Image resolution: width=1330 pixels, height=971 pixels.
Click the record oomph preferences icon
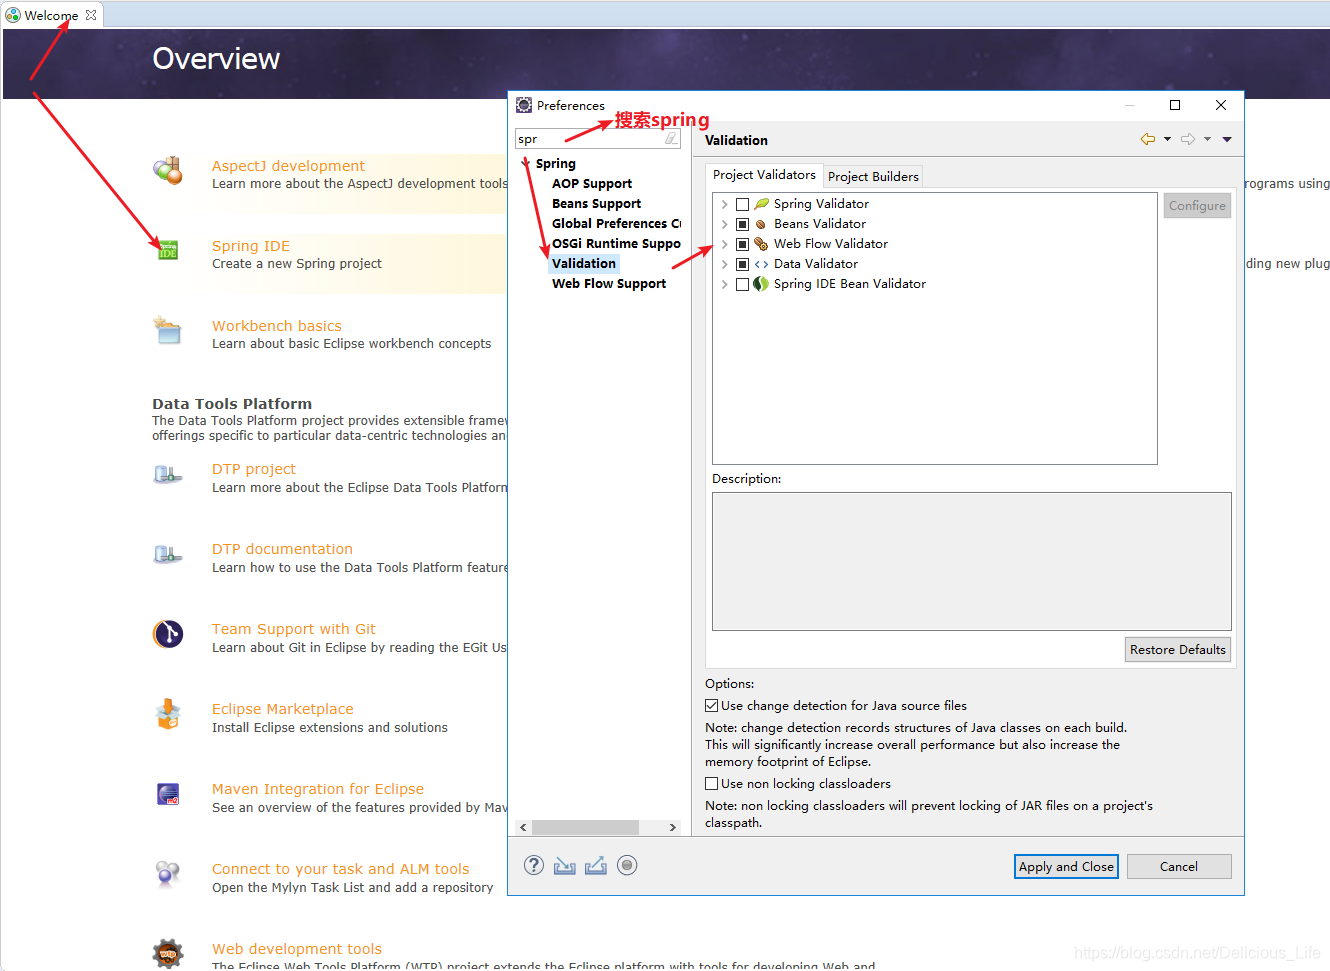pos(627,866)
